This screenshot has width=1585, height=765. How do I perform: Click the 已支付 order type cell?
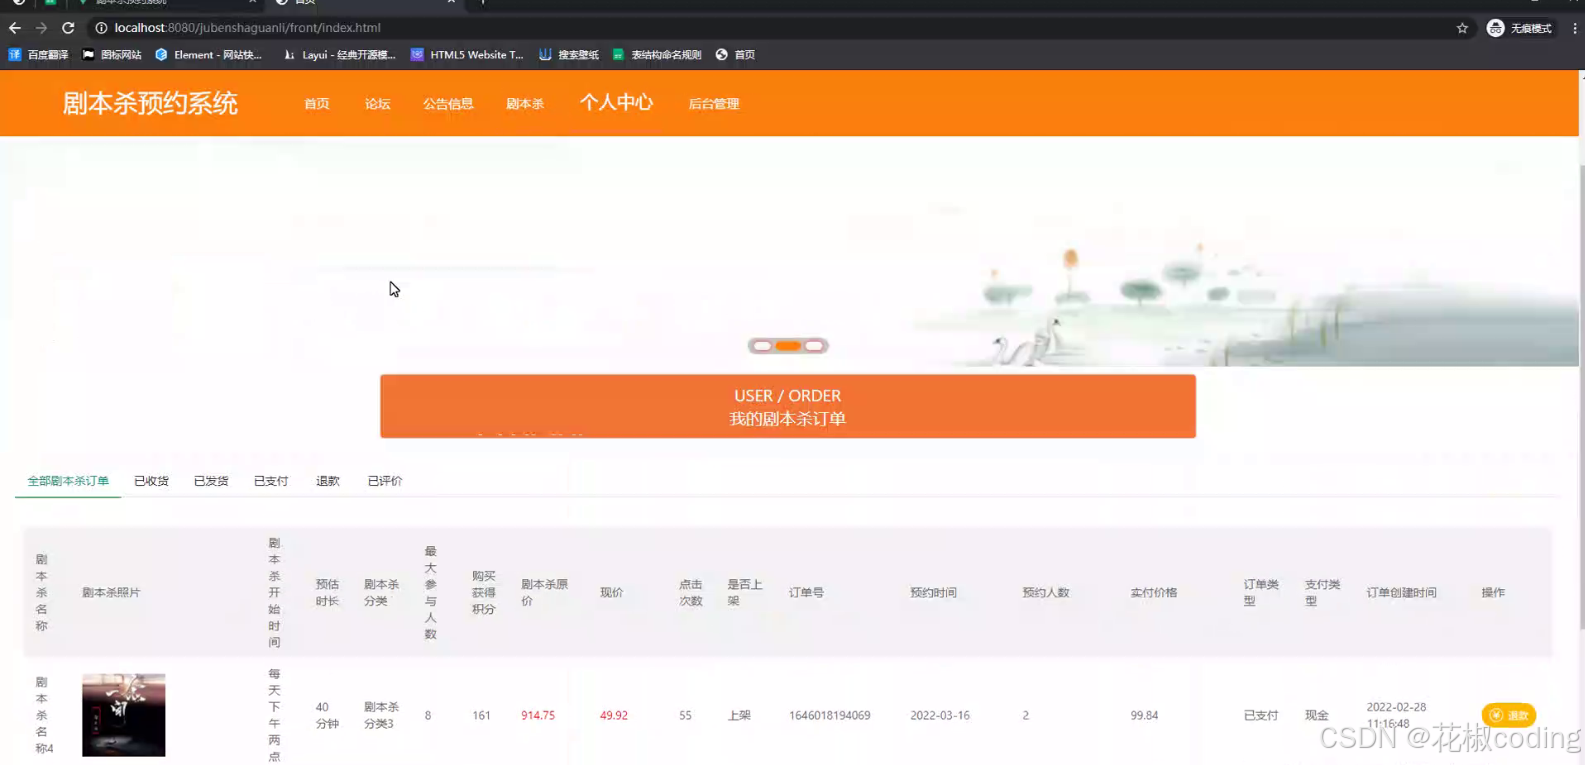pos(1261,716)
